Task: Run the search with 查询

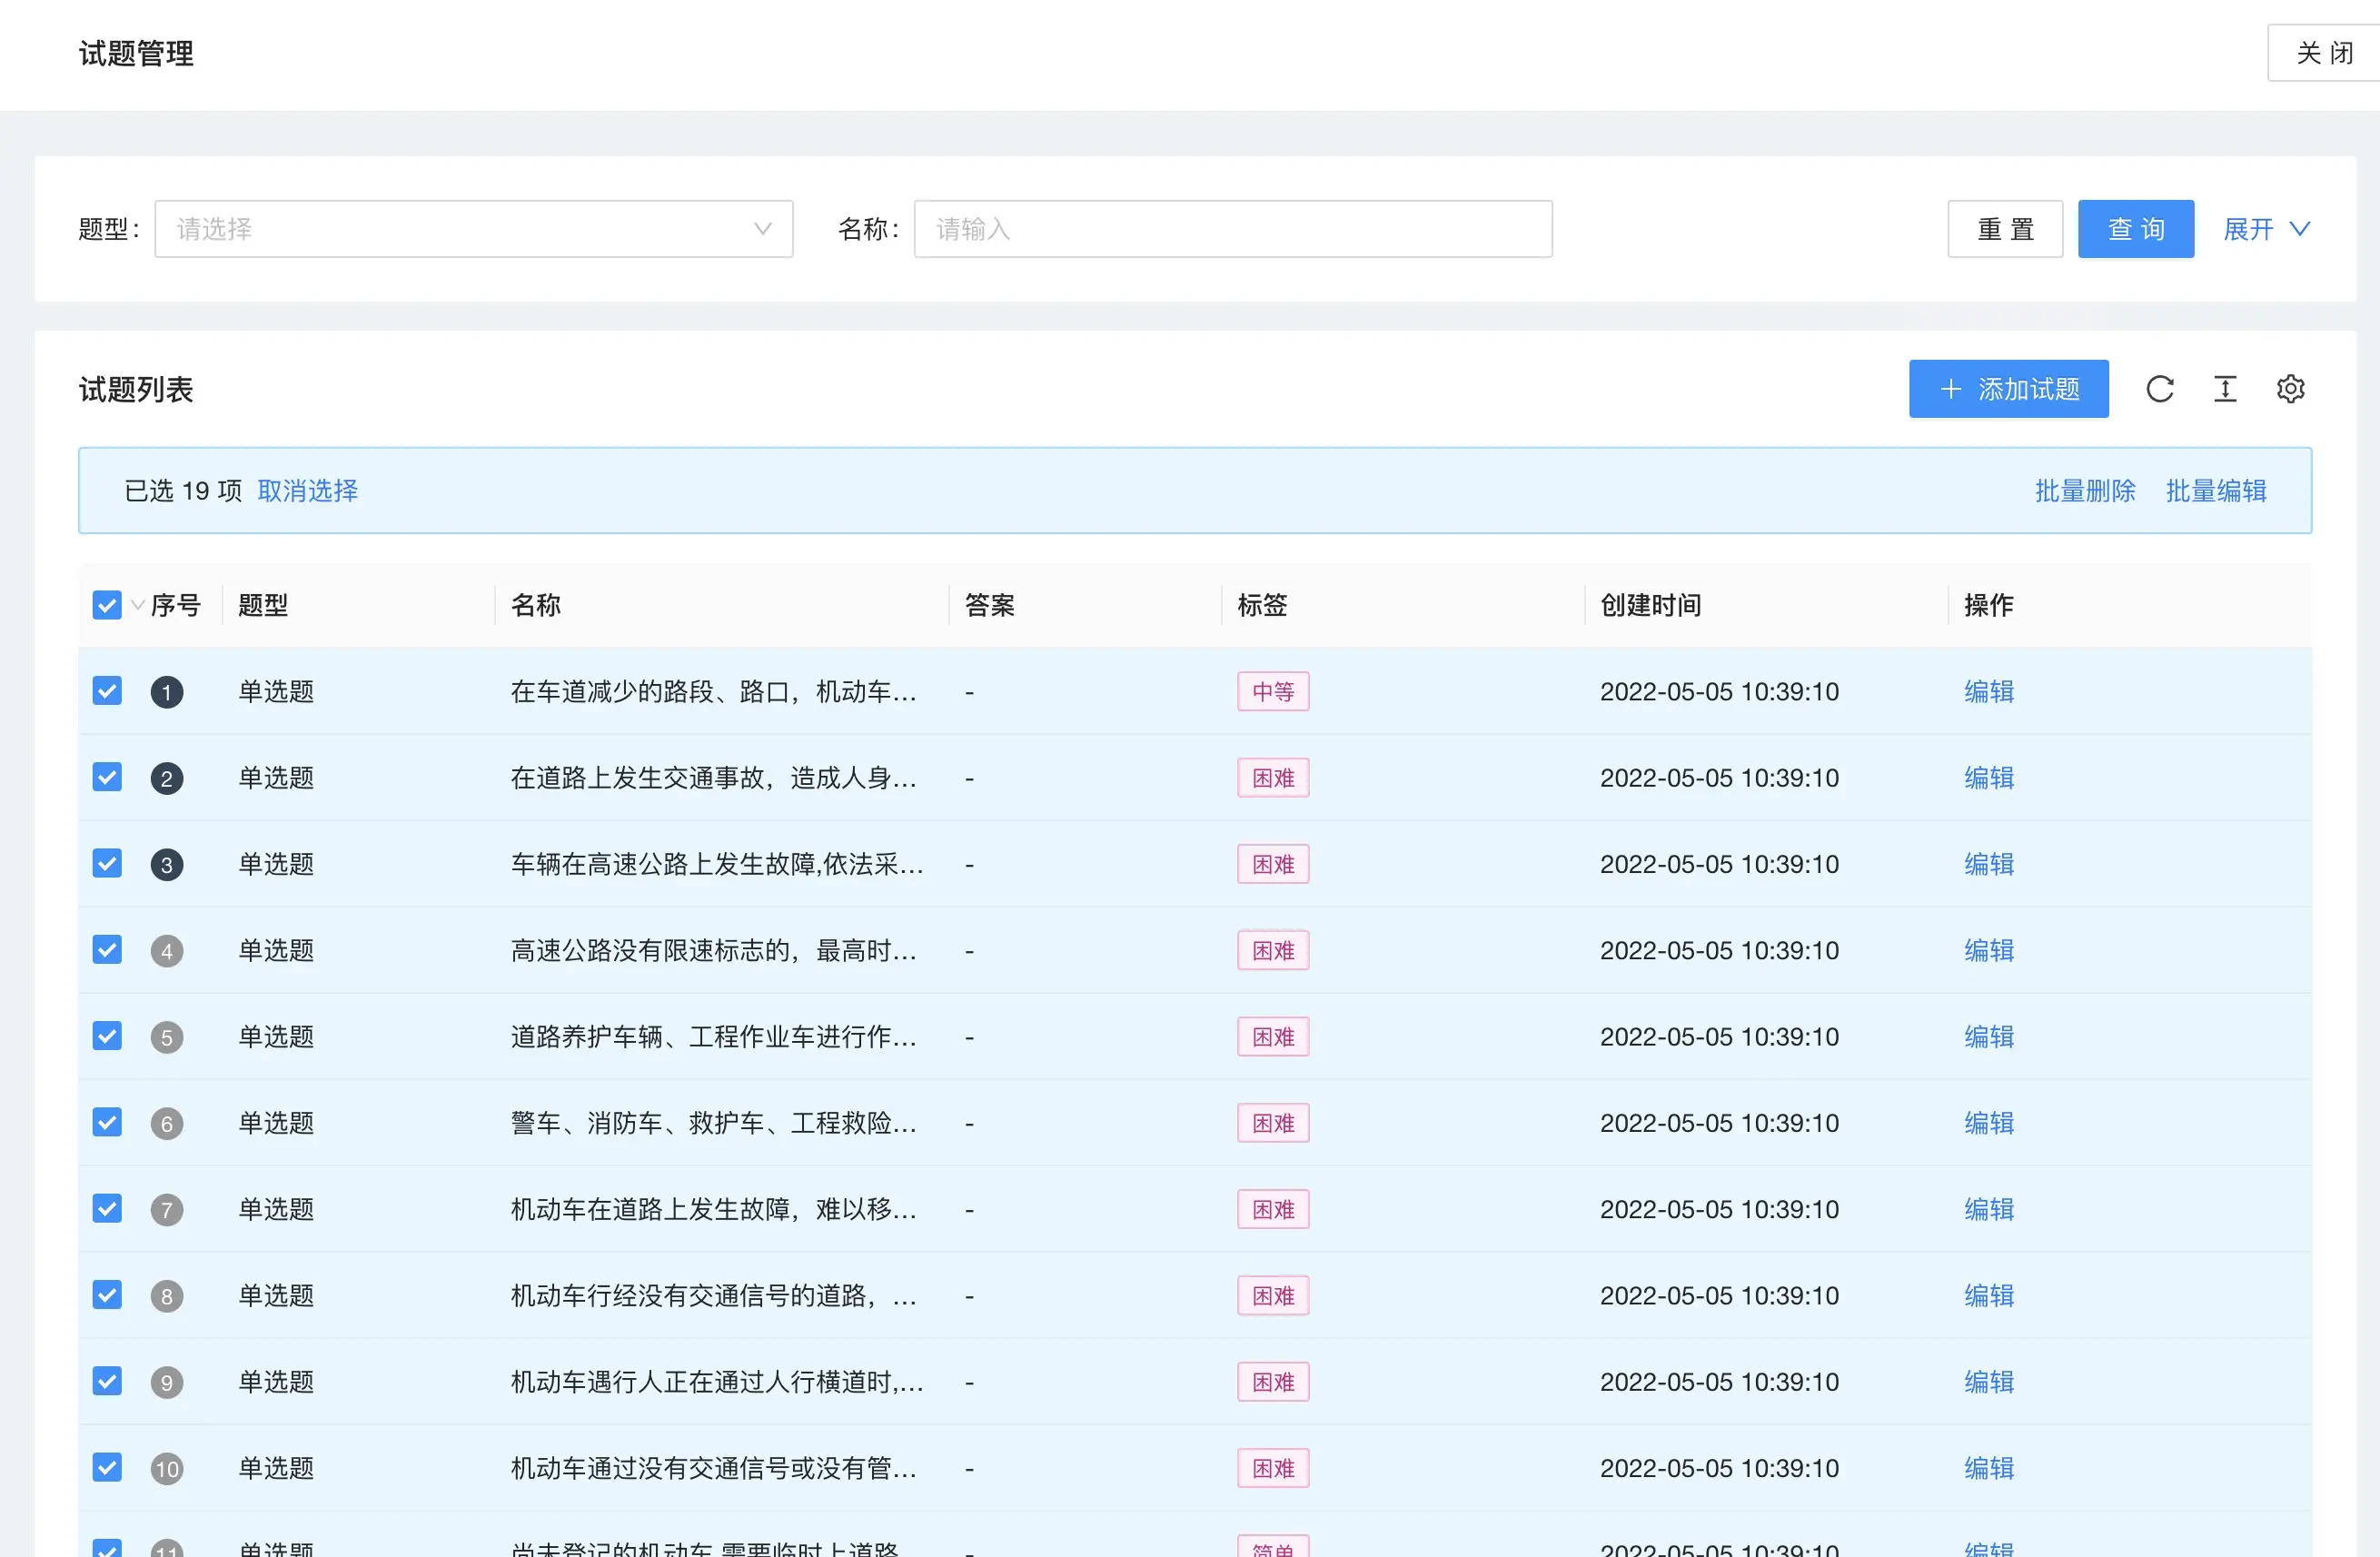Action: click(2135, 229)
